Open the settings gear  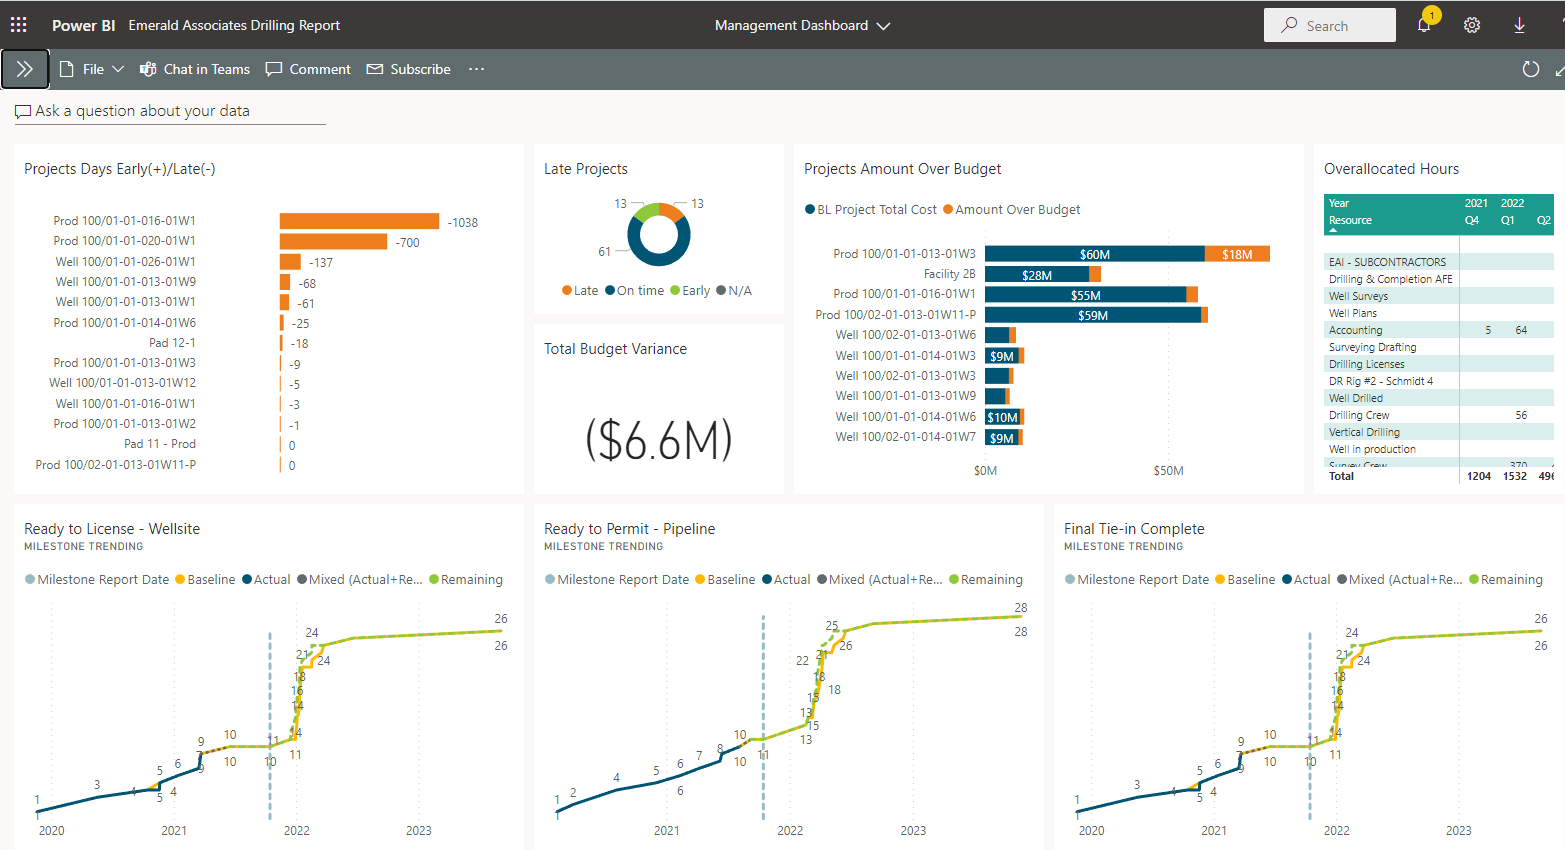click(1472, 25)
